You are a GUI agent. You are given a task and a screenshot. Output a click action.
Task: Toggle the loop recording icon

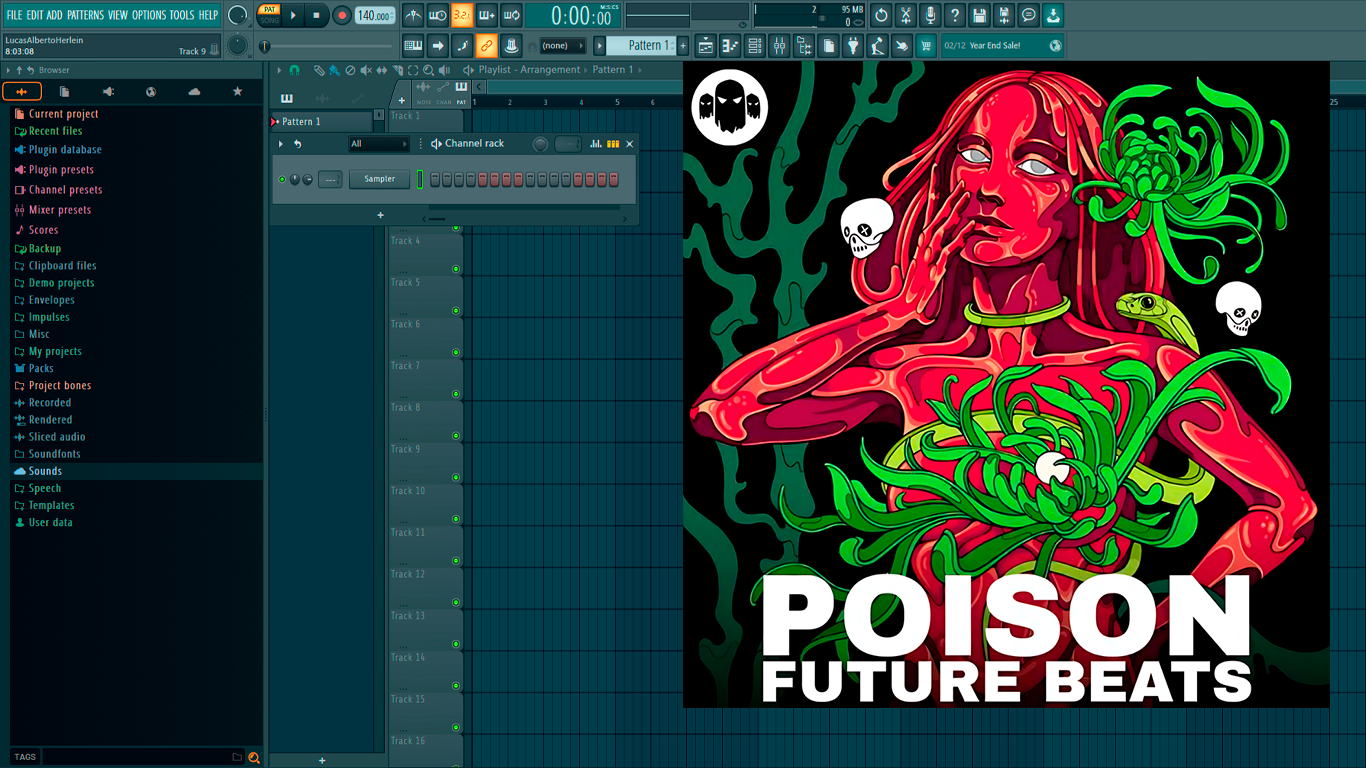click(511, 15)
